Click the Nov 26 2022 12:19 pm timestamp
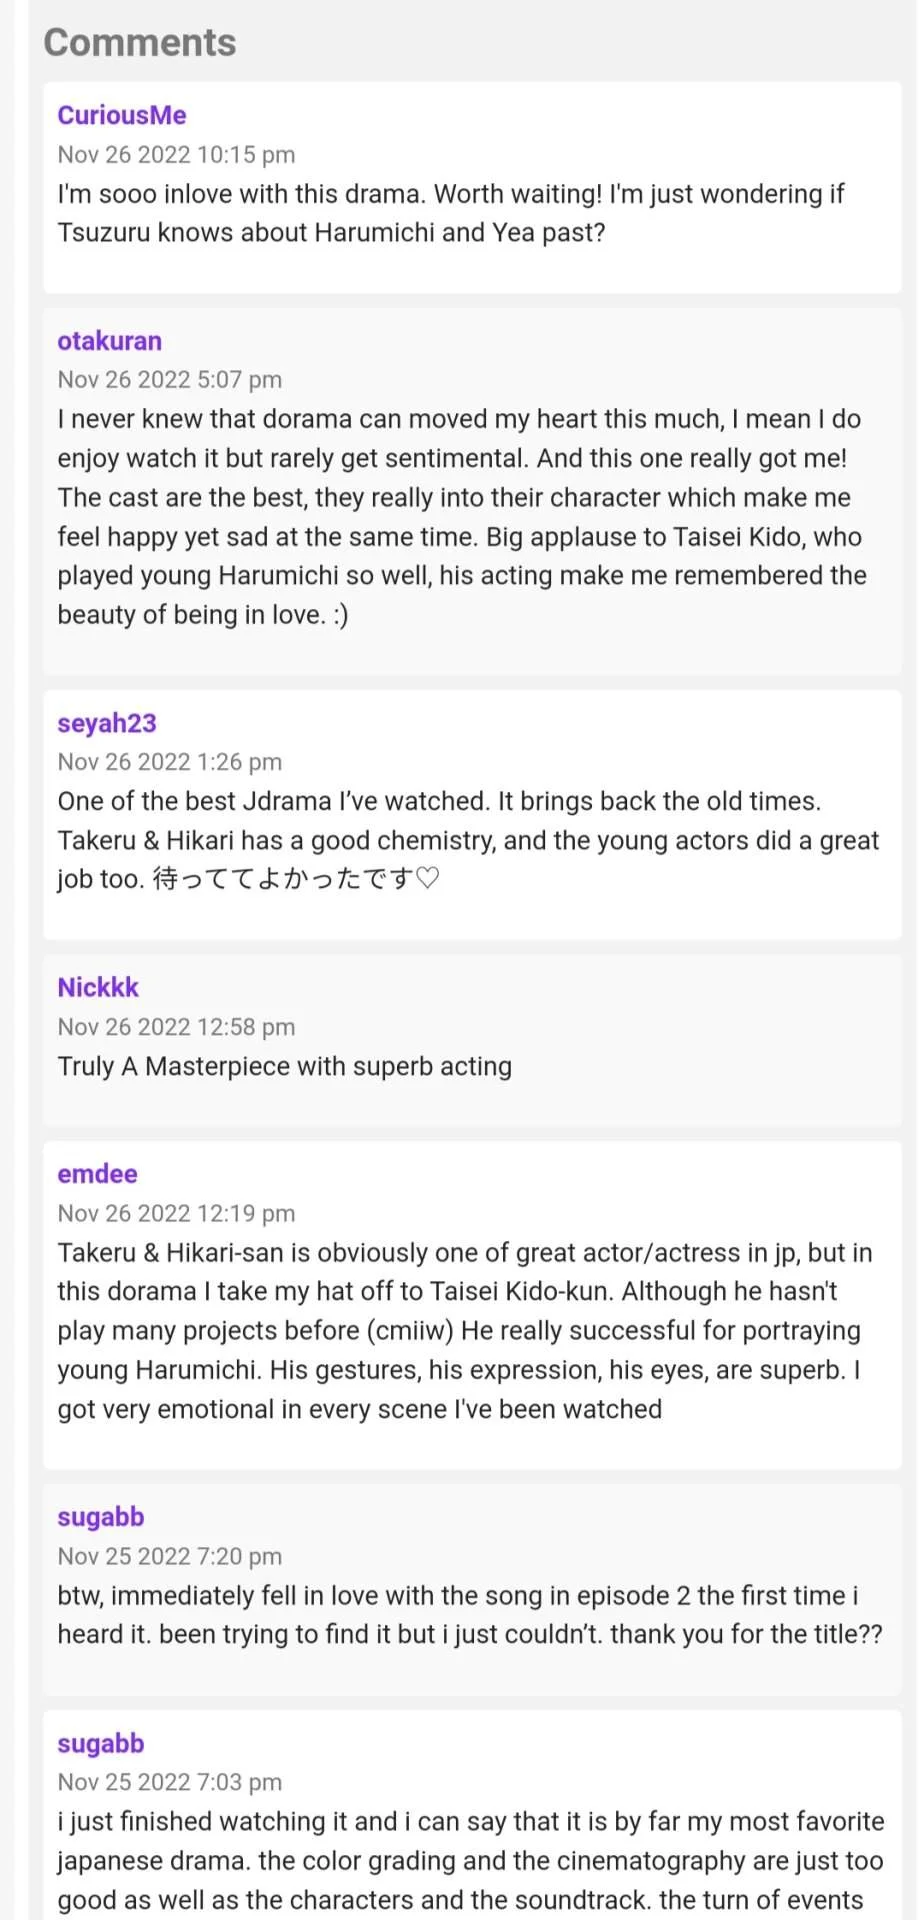Screen dimensions: 924x1920 176,1213
